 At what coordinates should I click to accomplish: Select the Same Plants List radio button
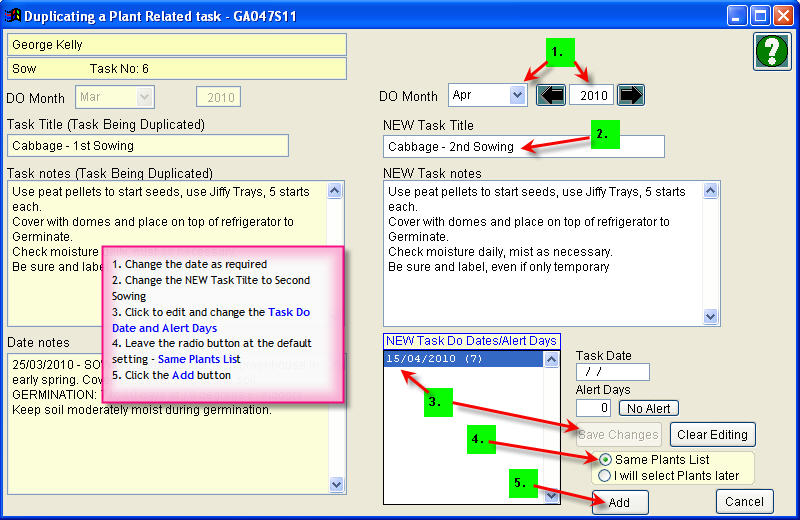[604, 459]
